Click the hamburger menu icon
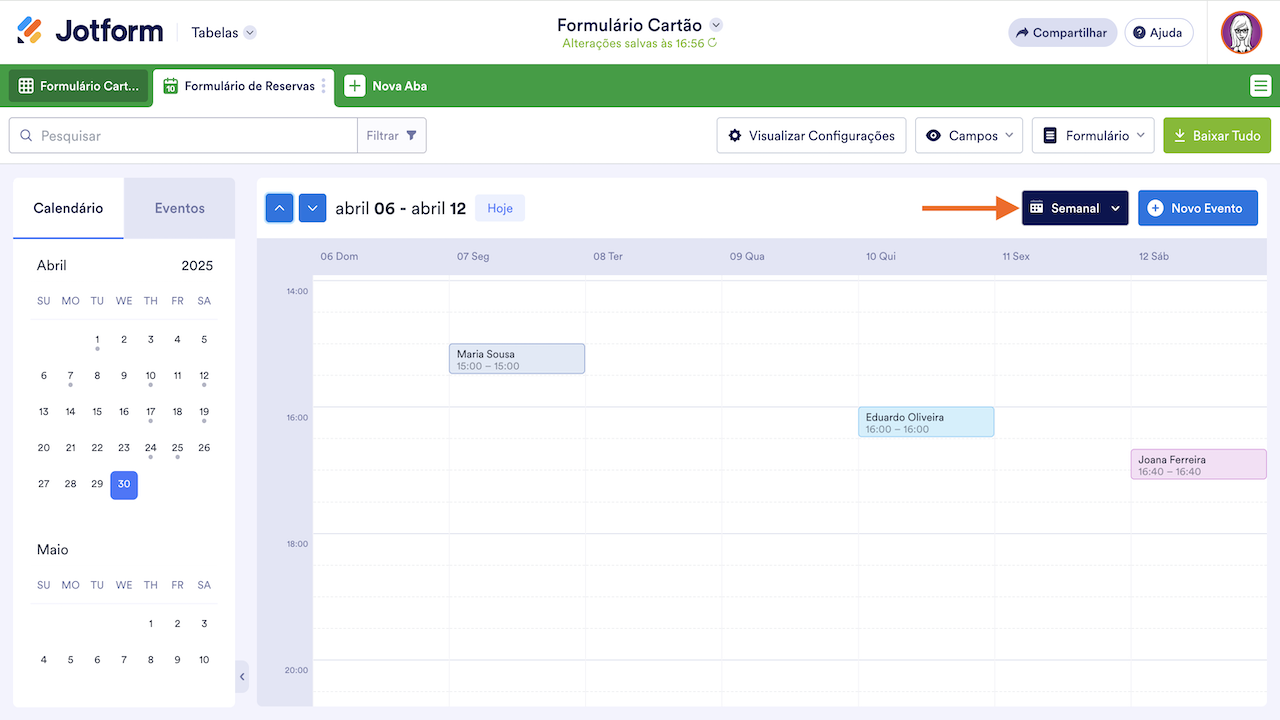 click(x=1260, y=86)
